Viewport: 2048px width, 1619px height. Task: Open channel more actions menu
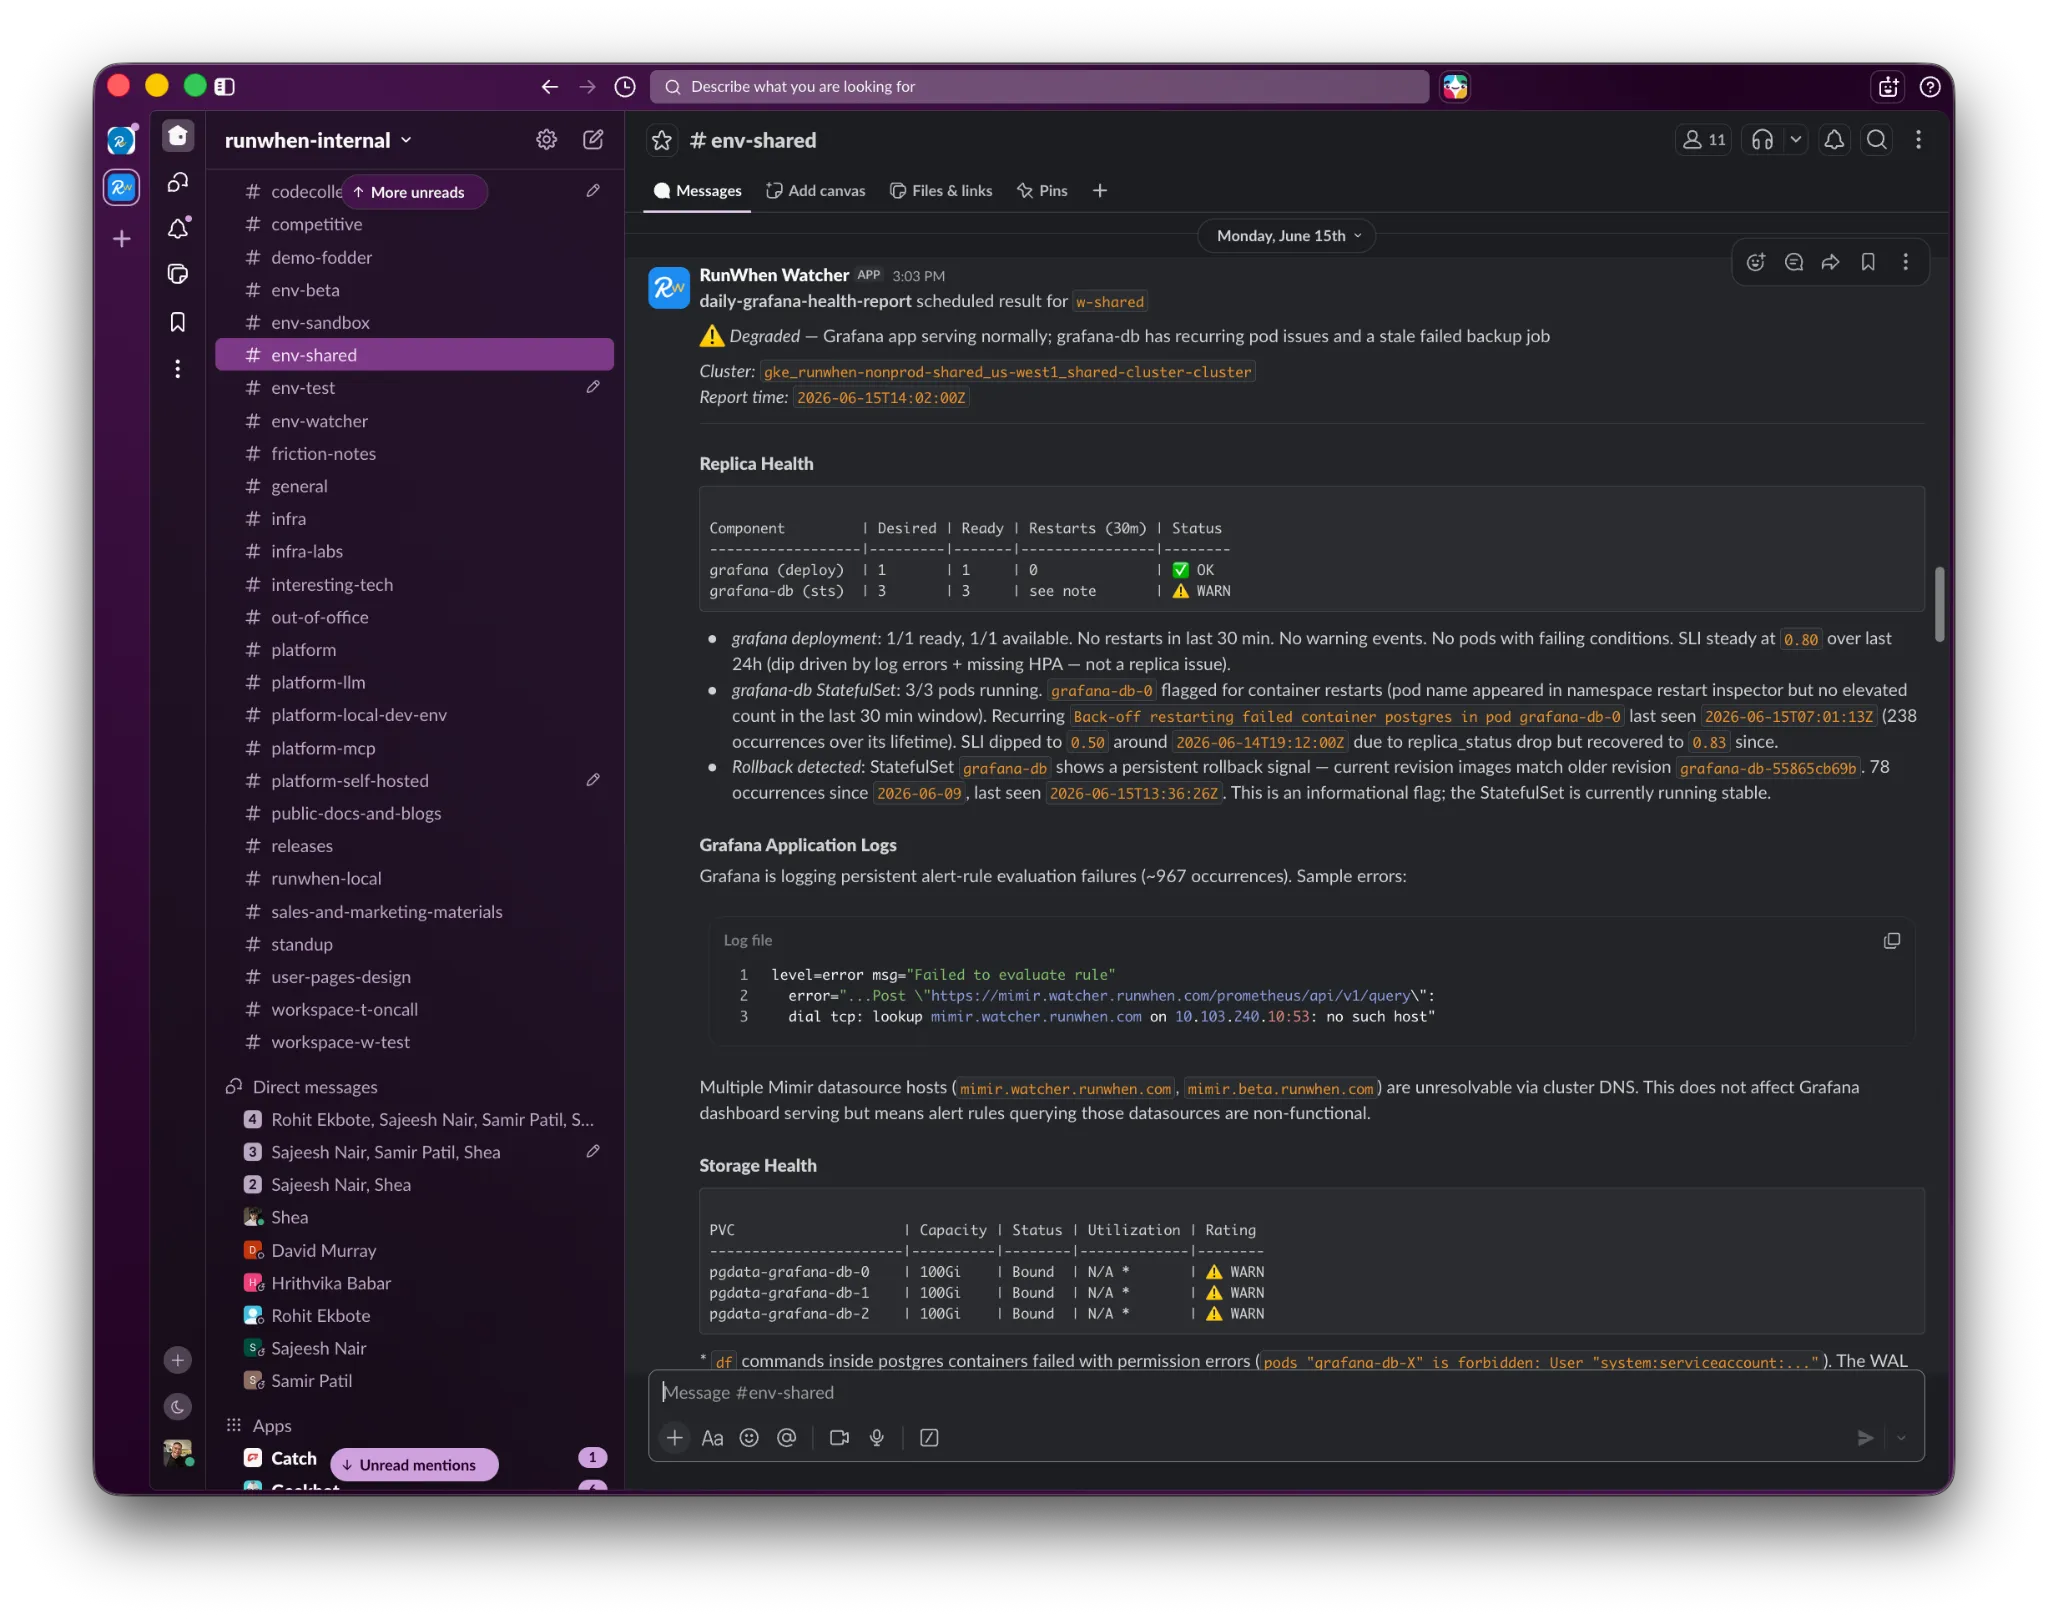[1918, 140]
